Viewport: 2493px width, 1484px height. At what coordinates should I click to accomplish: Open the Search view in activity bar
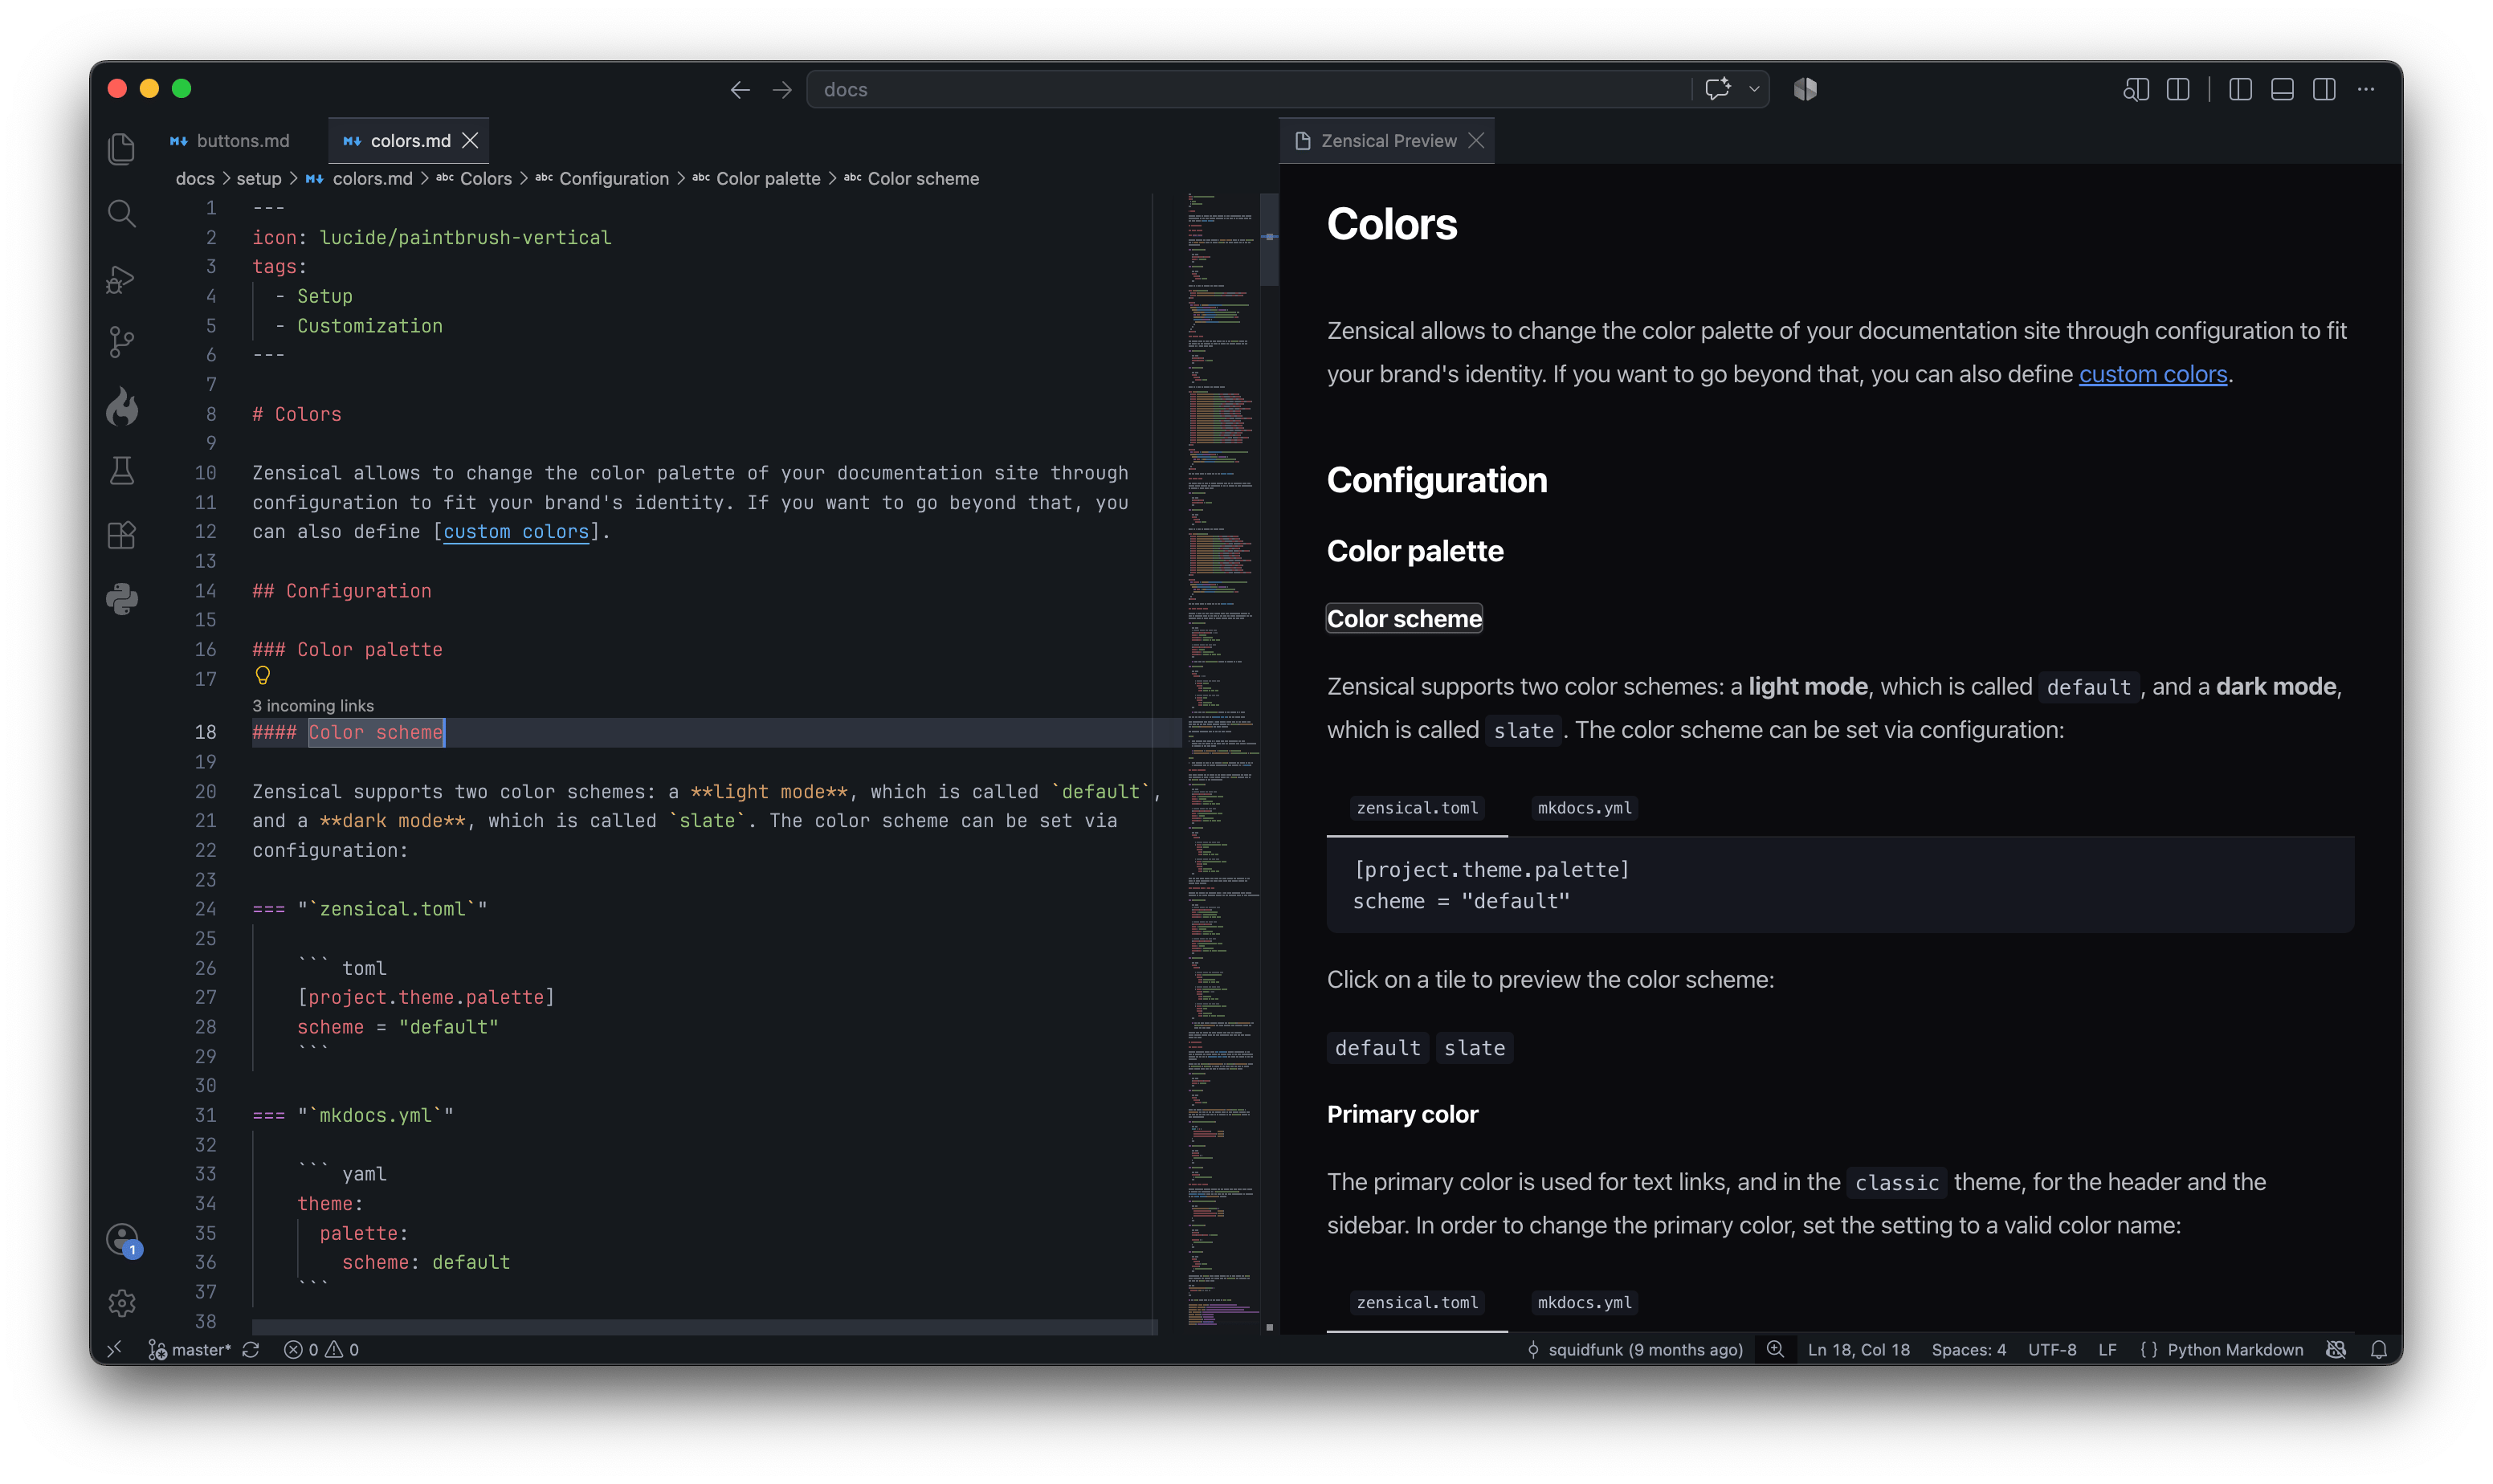[x=122, y=213]
